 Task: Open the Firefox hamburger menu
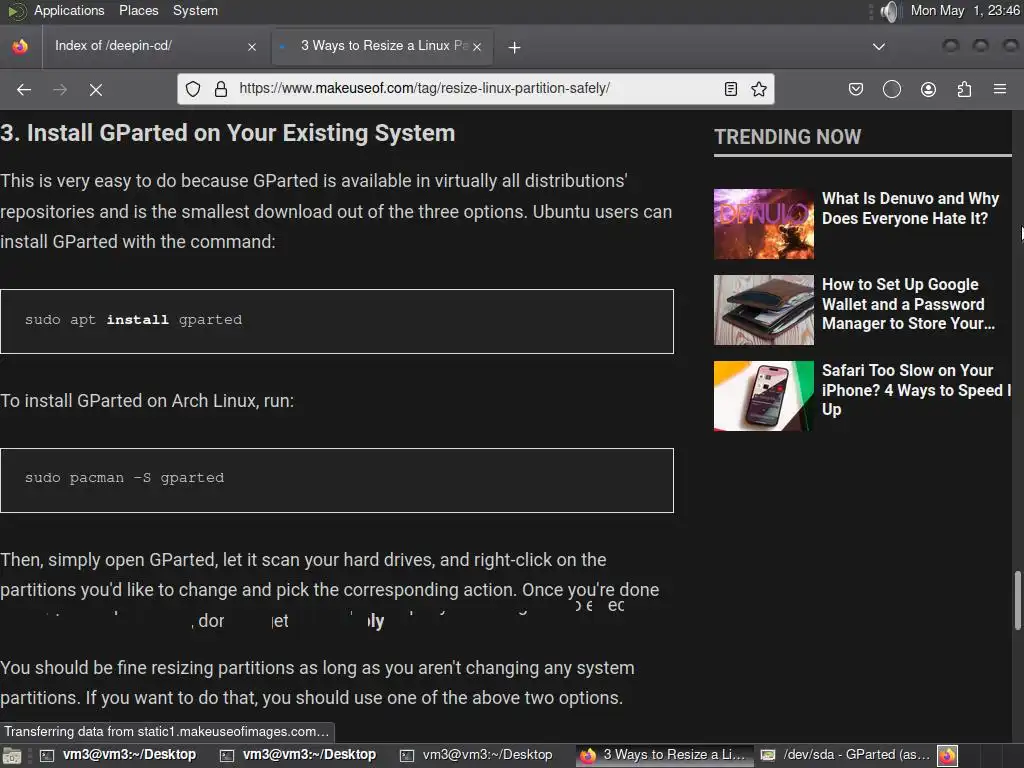(x=1000, y=89)
